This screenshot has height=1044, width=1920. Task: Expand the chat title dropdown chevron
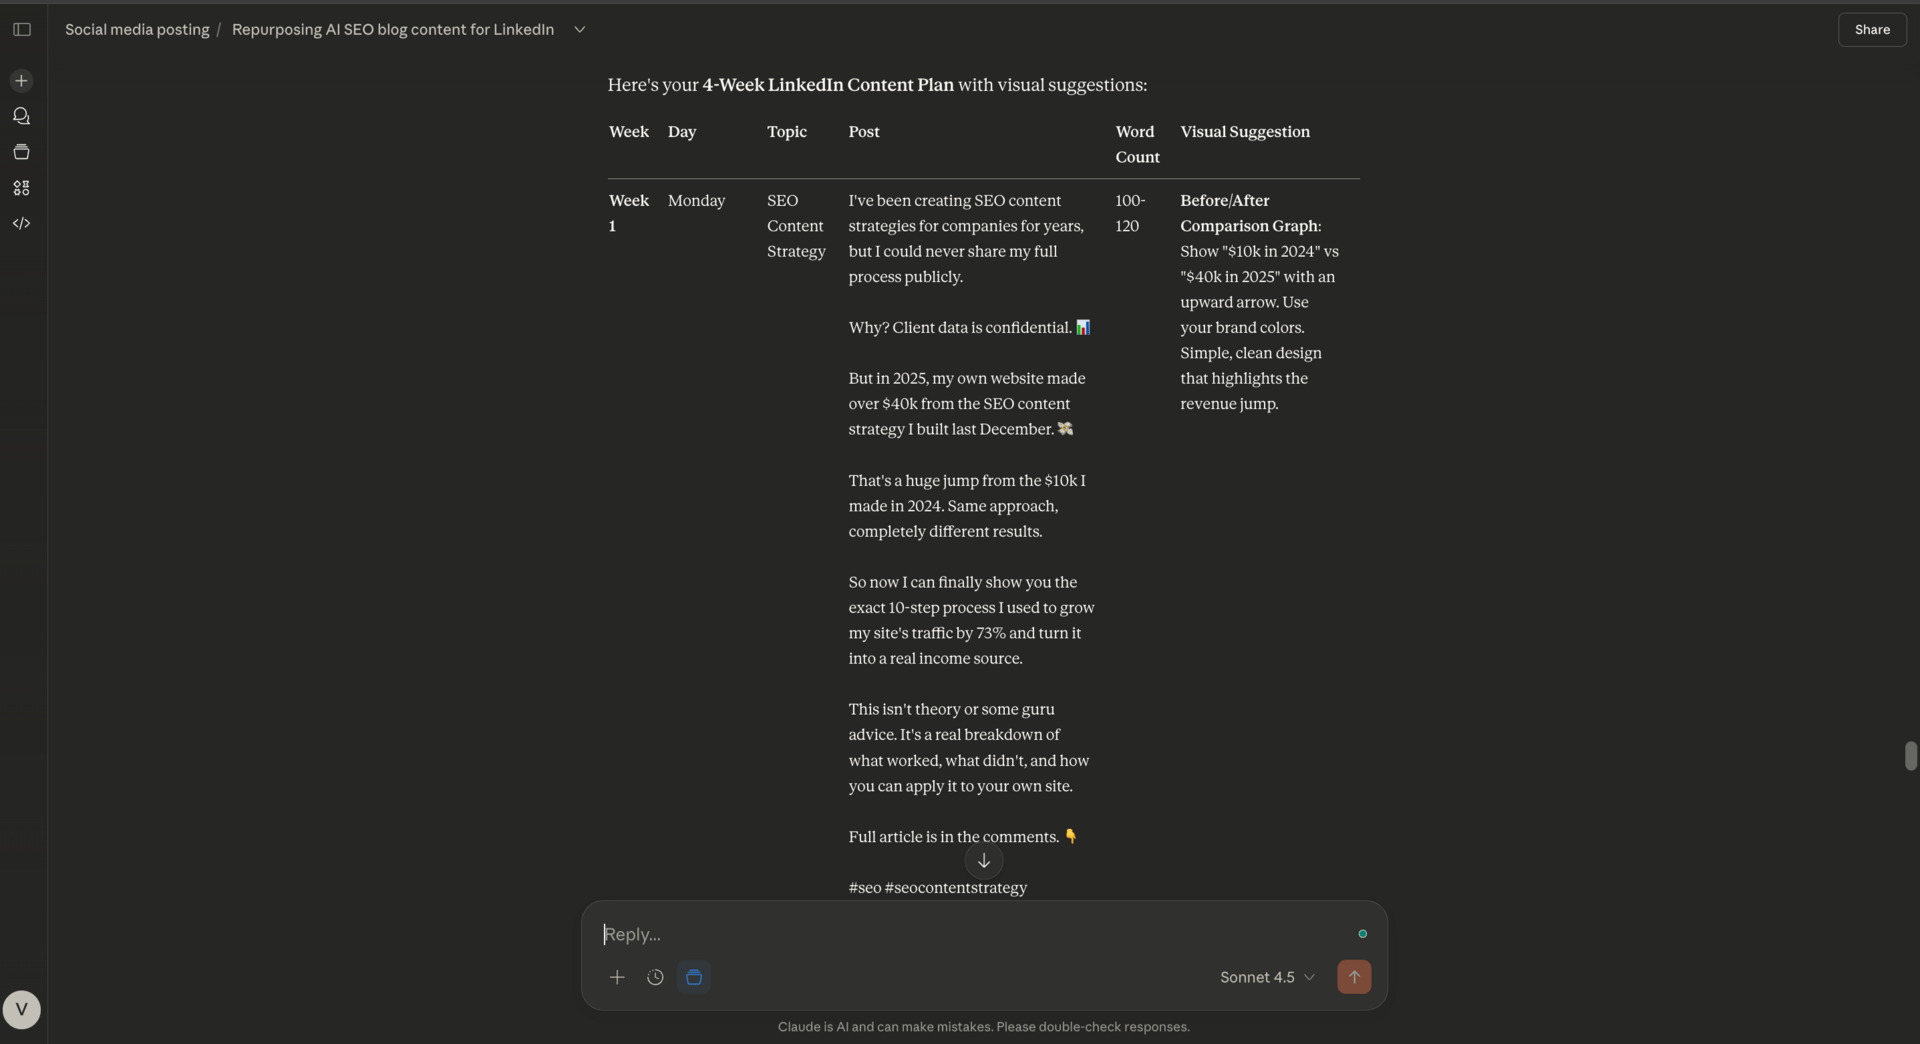click(x=579, y=29)
